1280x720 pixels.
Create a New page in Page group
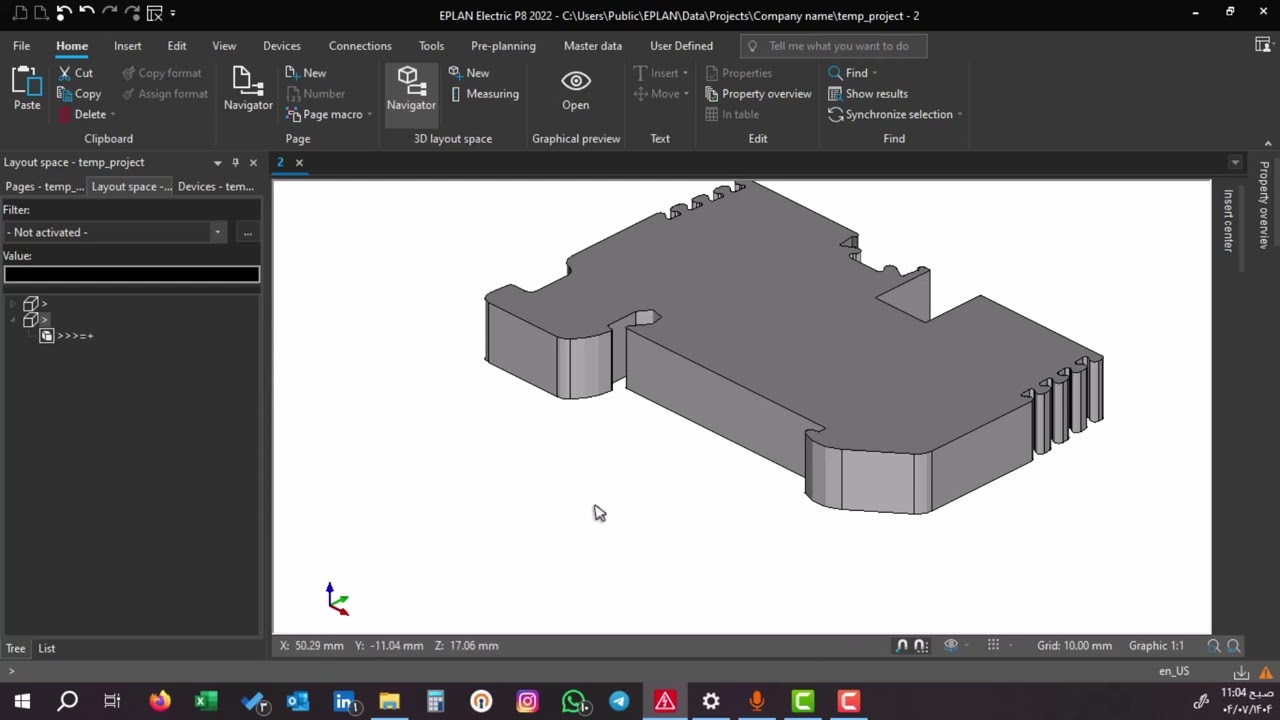[306, 73]
